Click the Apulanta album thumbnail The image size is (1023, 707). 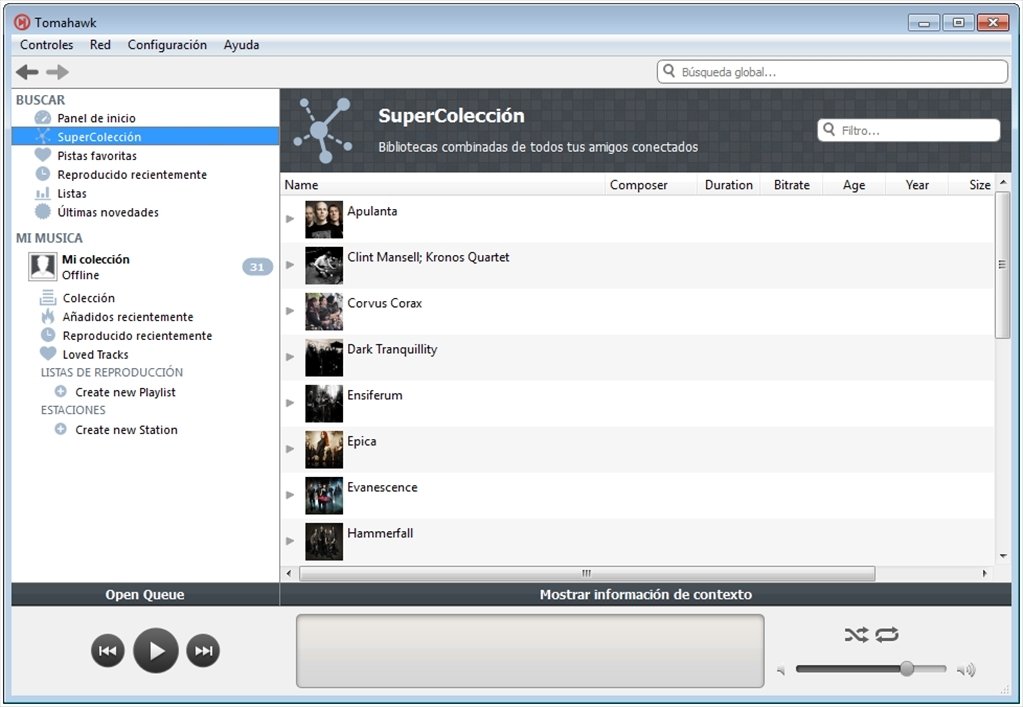(324, 219)
